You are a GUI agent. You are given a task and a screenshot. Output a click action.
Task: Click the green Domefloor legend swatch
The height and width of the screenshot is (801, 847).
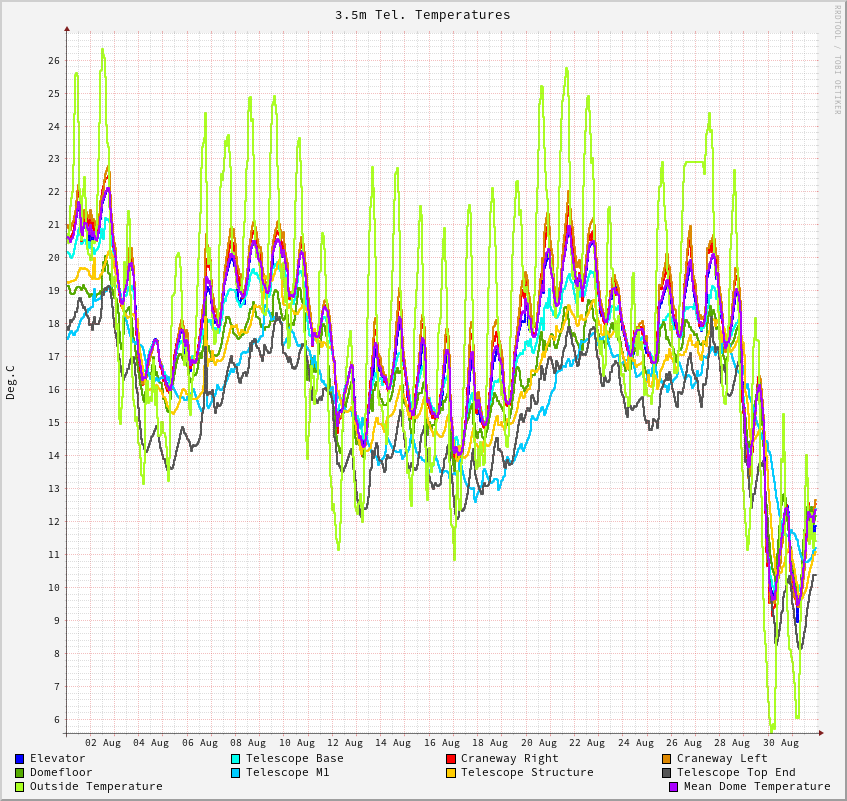click(19, 773)
